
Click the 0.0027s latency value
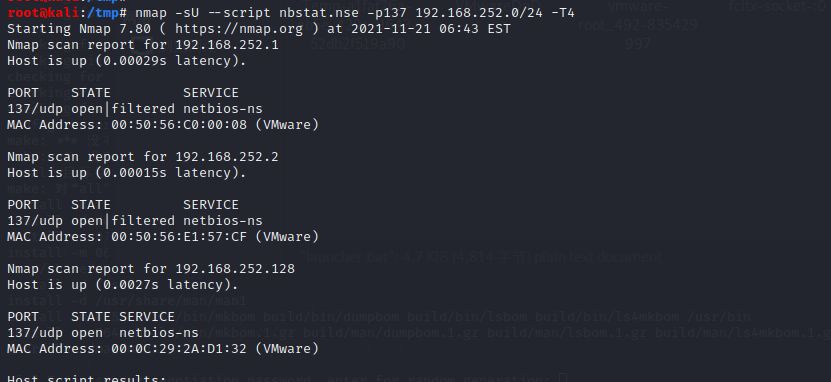pos(131,285)
